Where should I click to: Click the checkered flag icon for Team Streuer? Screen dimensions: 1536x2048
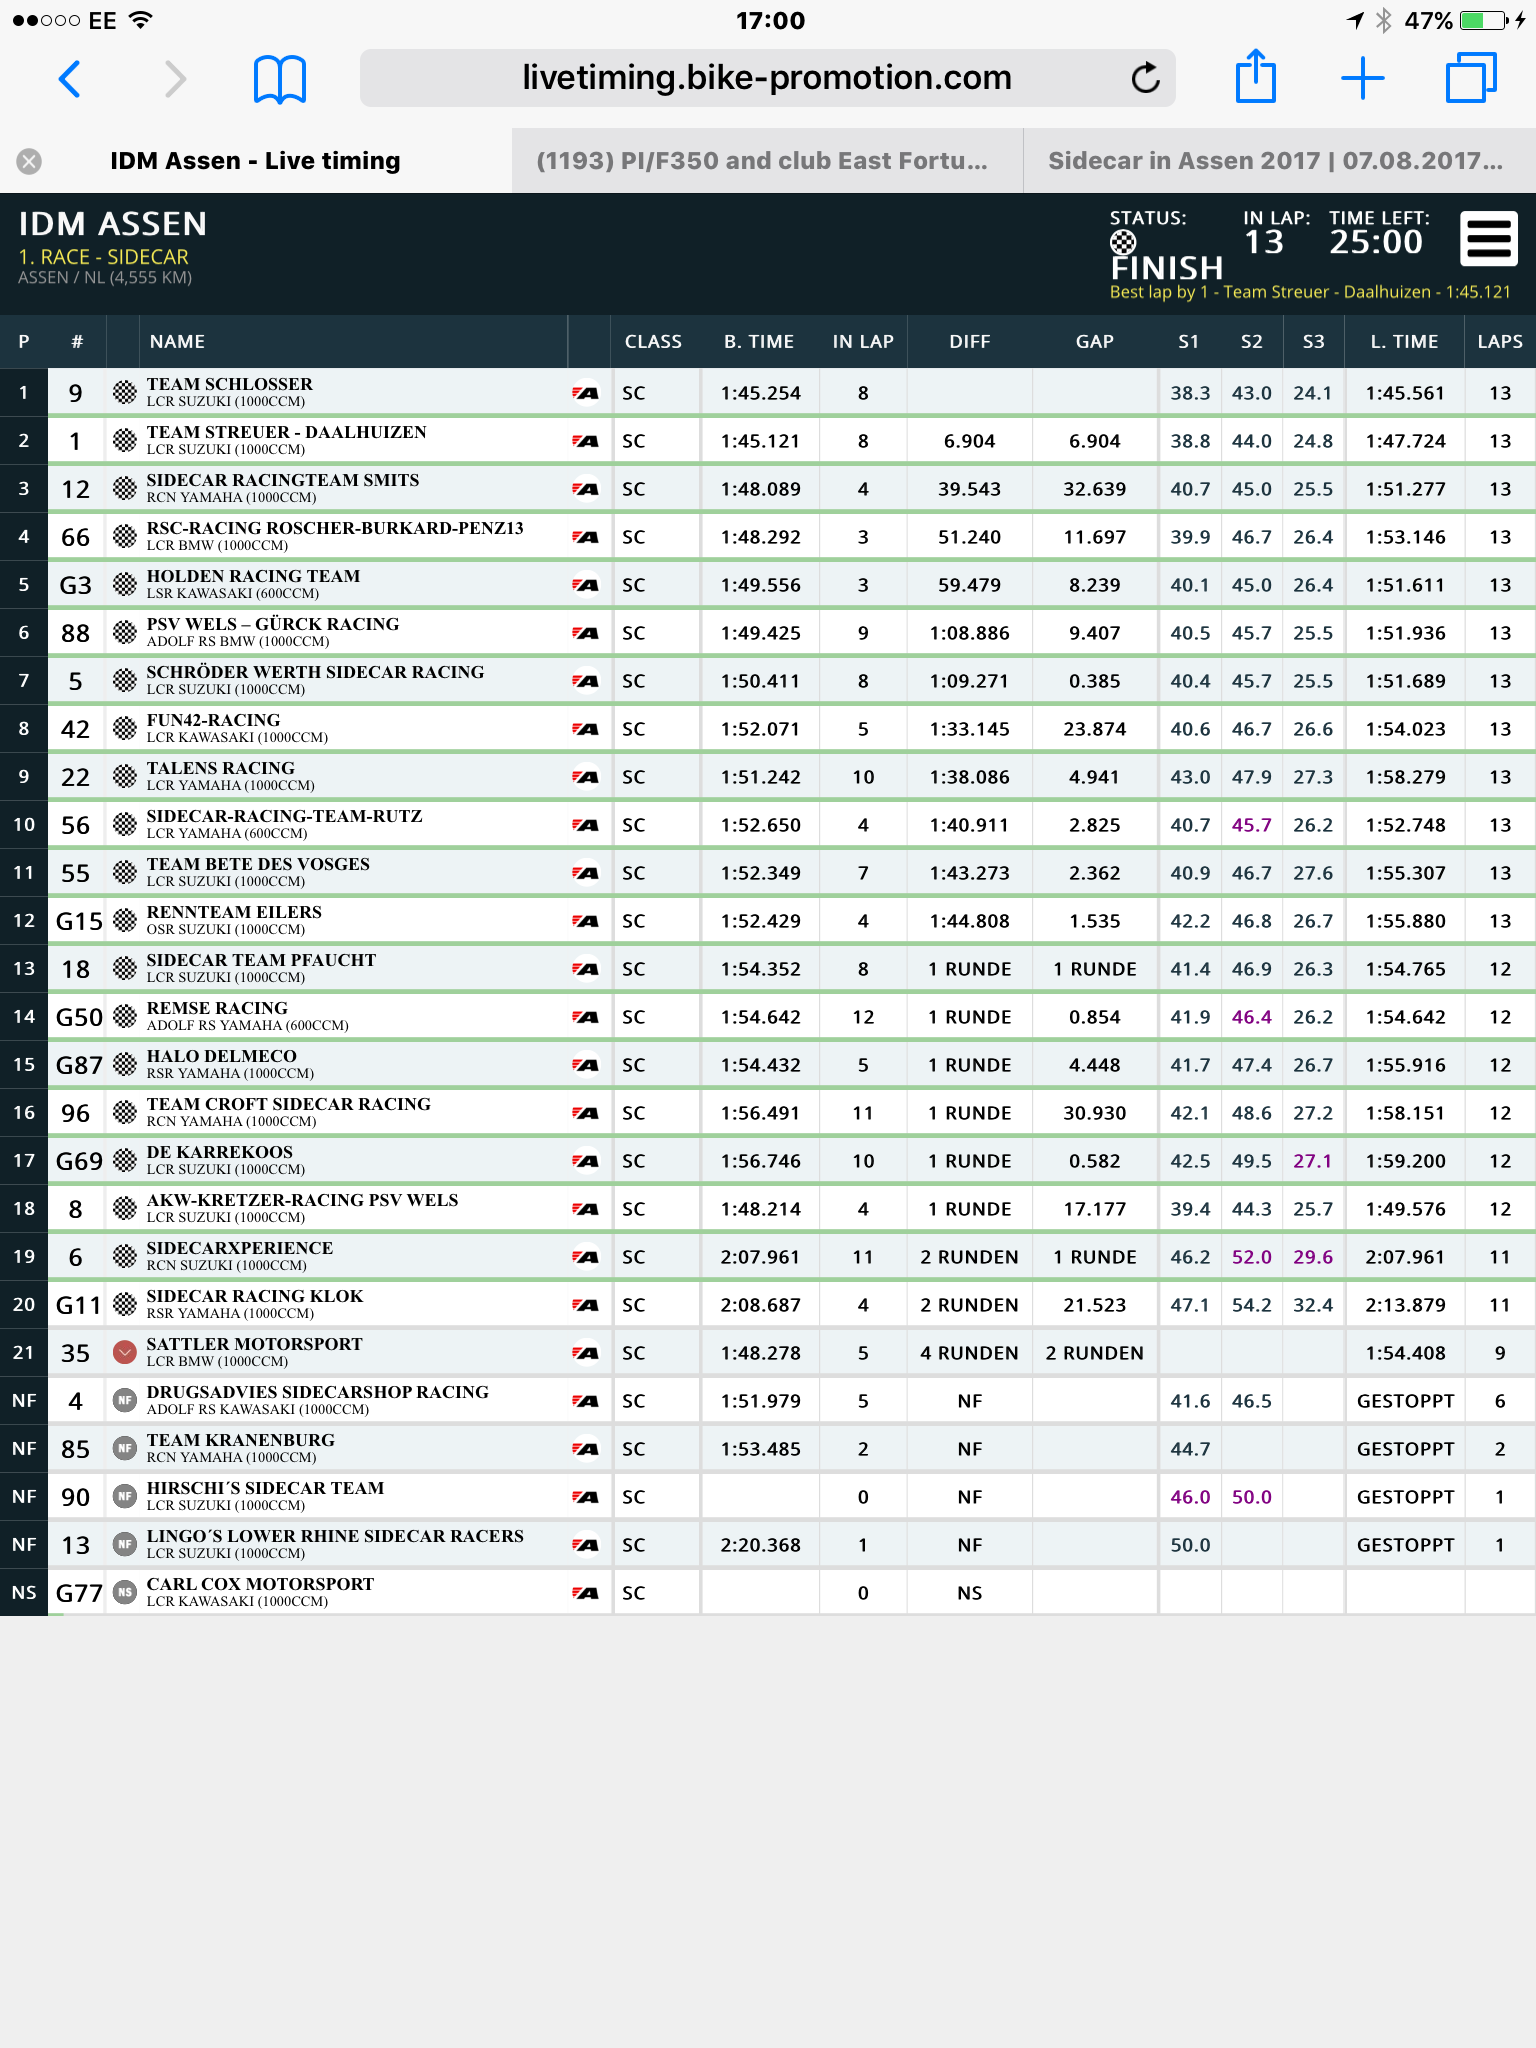(x=124, y=440)
